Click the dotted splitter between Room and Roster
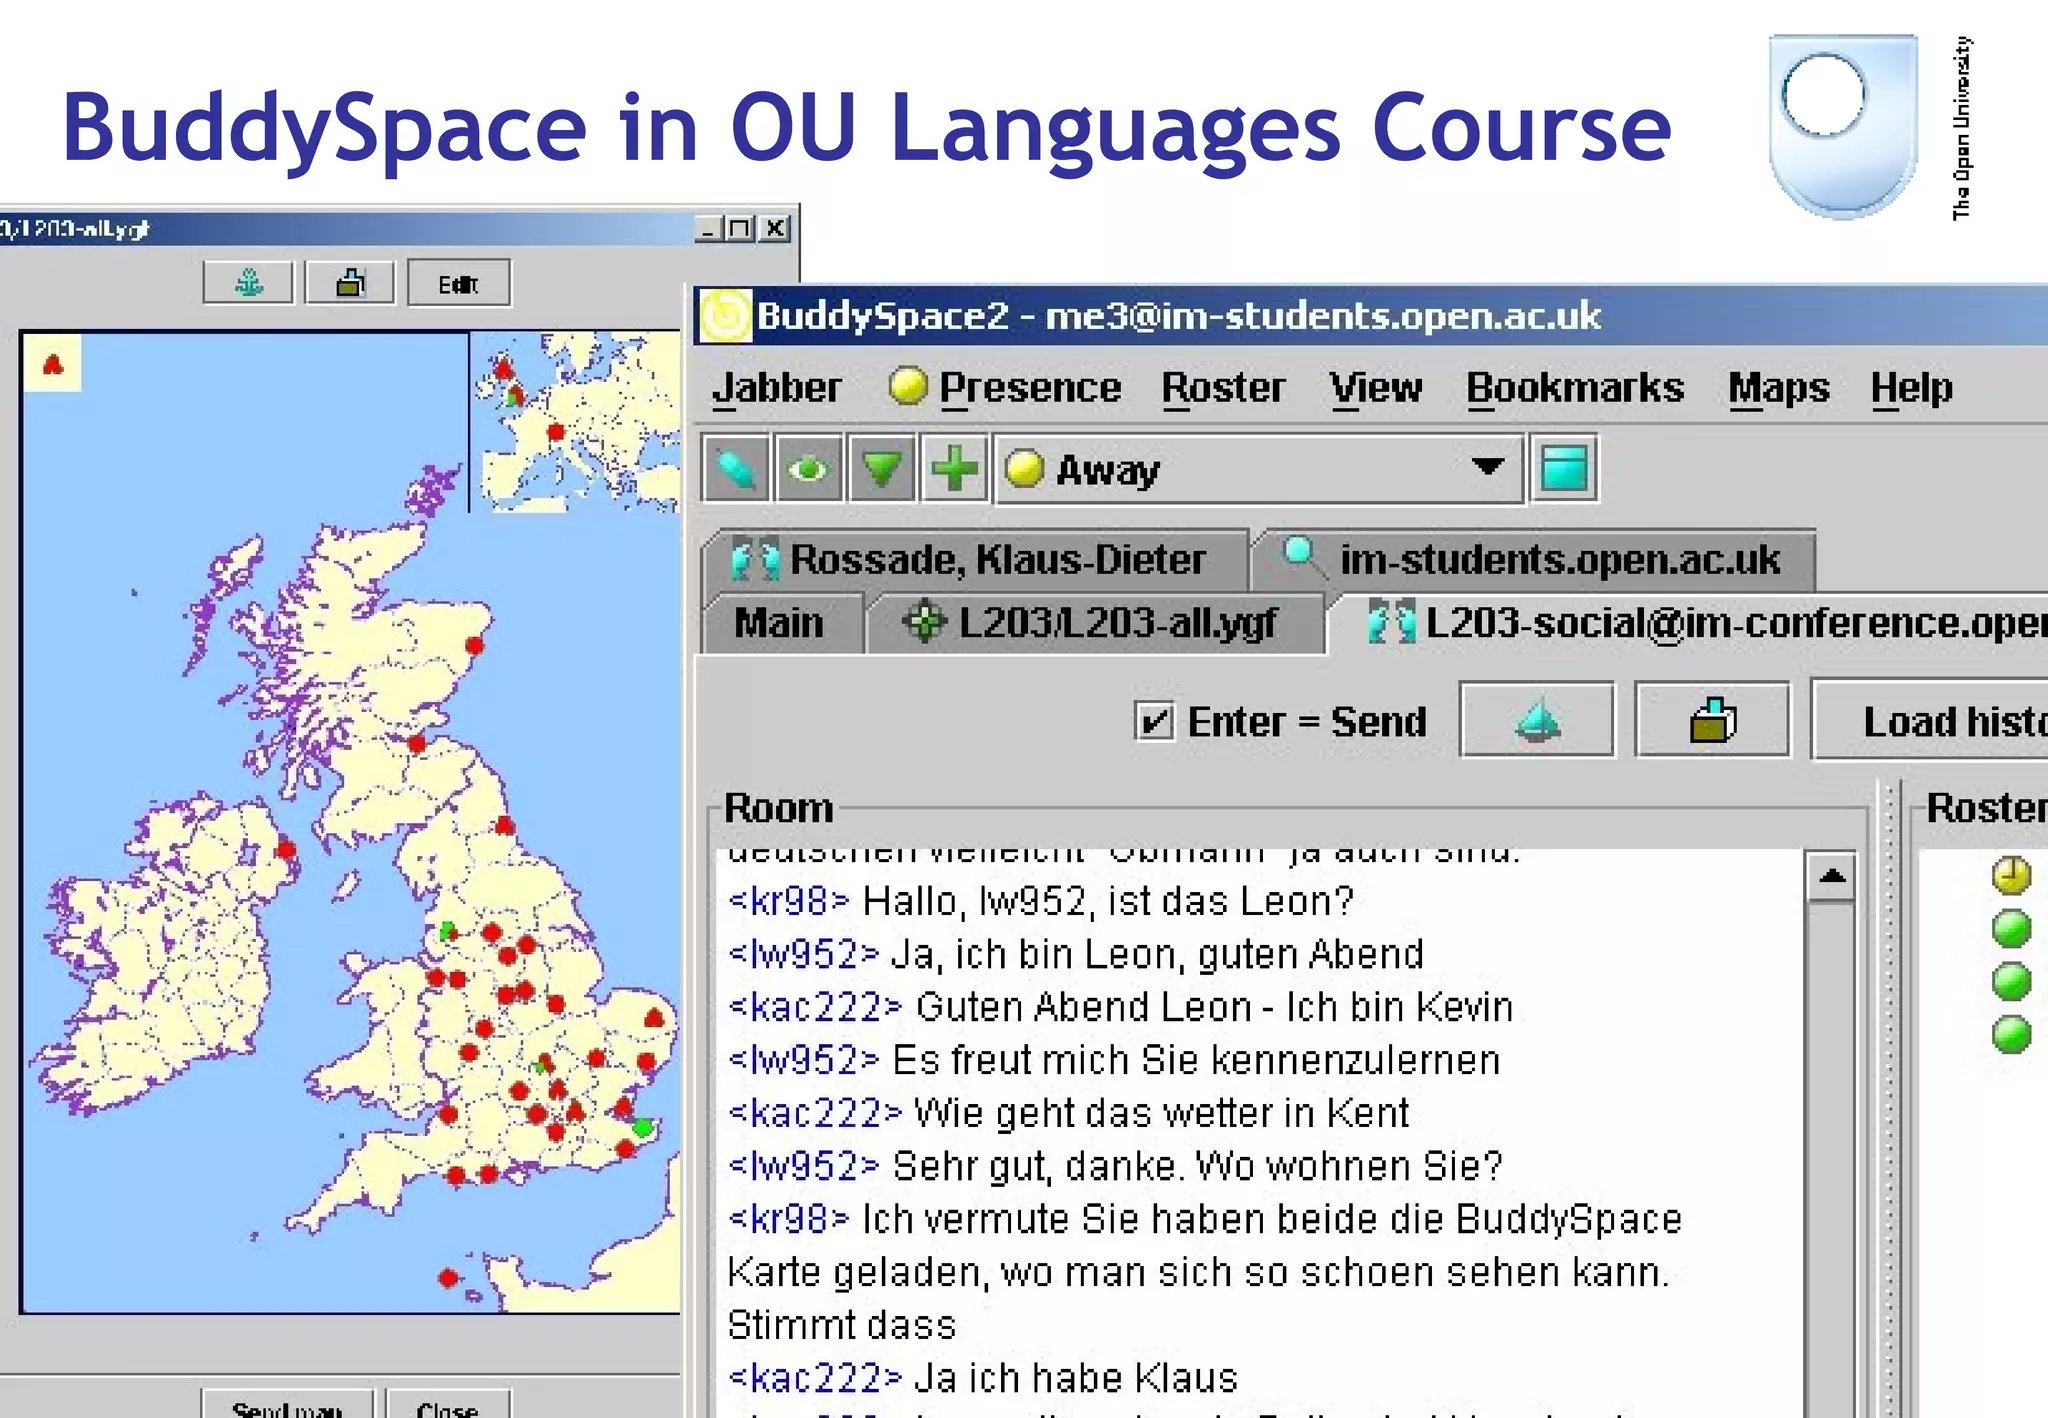 pyautogui.click(x=1889, y=1100)
